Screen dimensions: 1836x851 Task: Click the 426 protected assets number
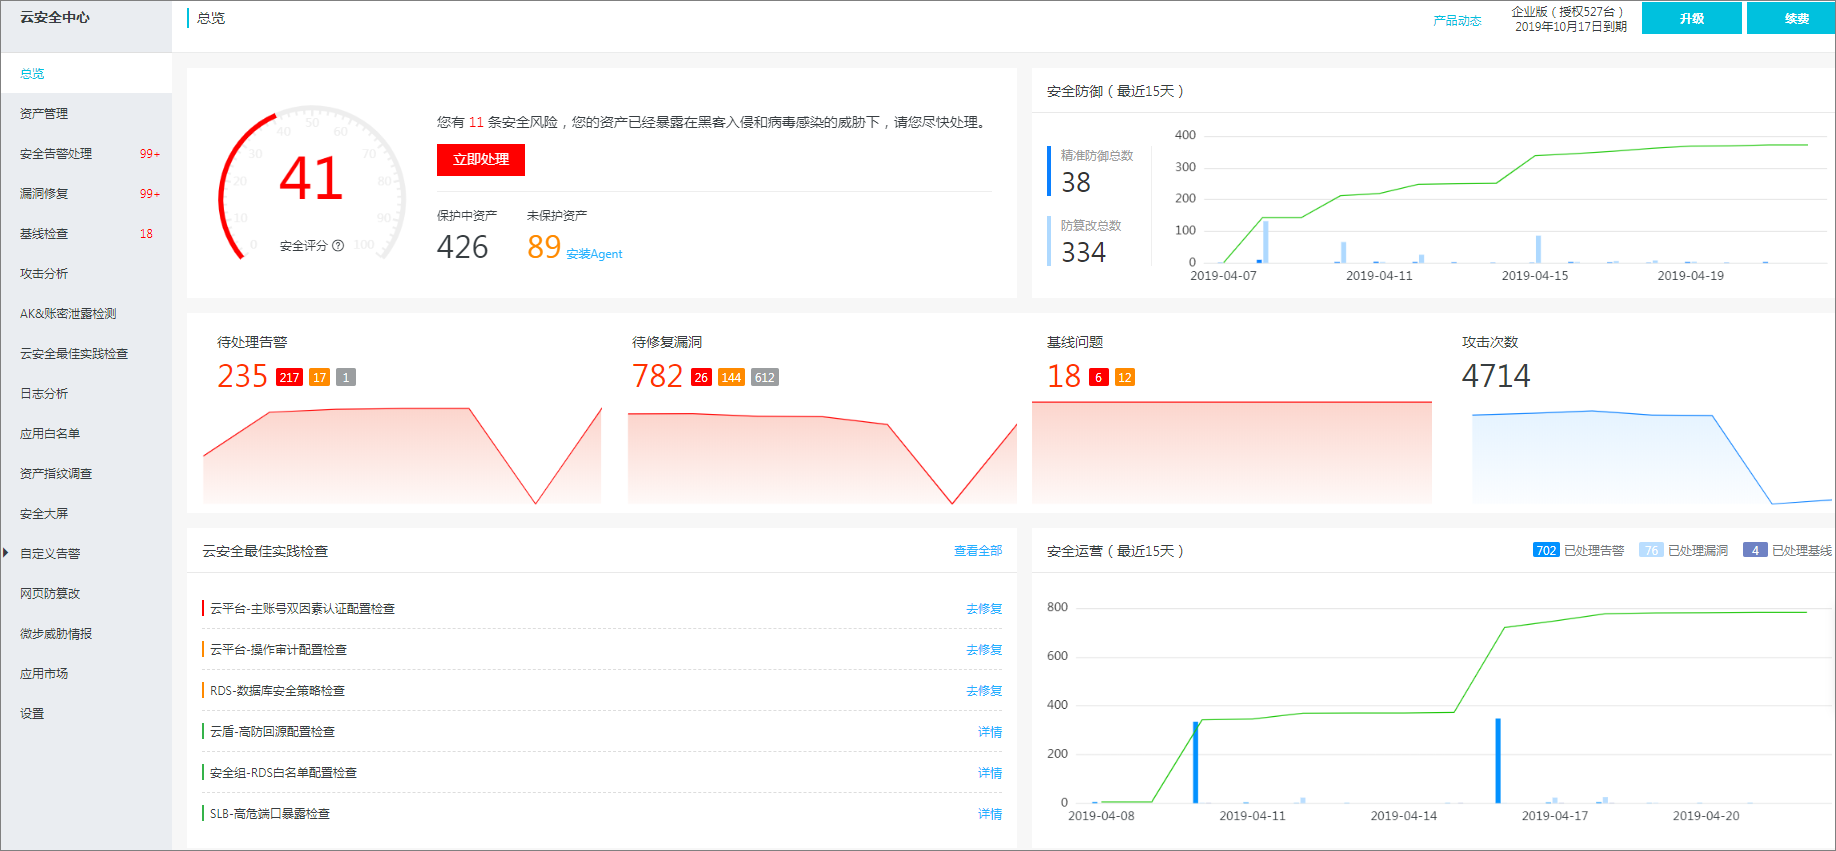click(x=462, y=247)
